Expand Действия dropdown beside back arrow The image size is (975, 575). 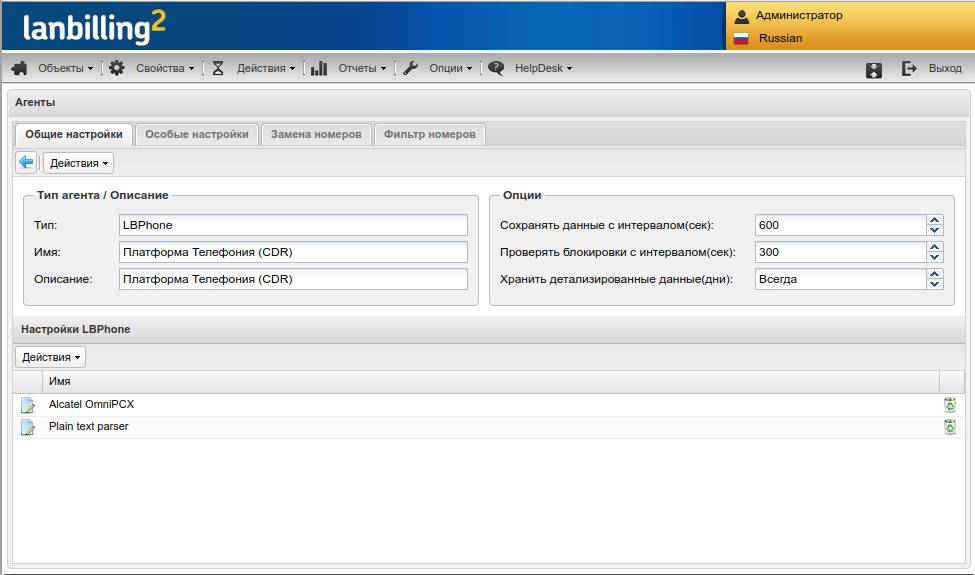(x=78, y=163)
